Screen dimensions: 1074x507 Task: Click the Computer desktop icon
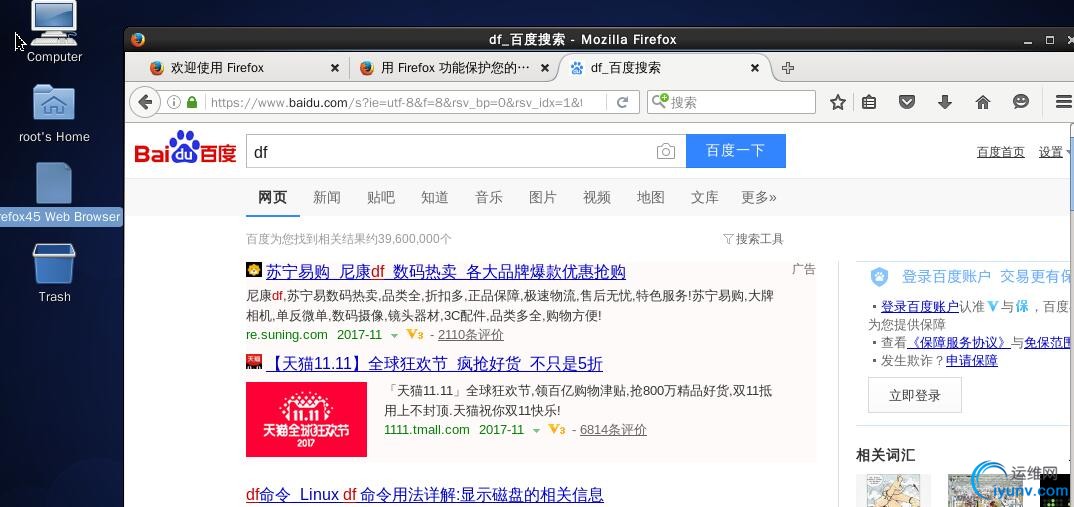[53, 23]
